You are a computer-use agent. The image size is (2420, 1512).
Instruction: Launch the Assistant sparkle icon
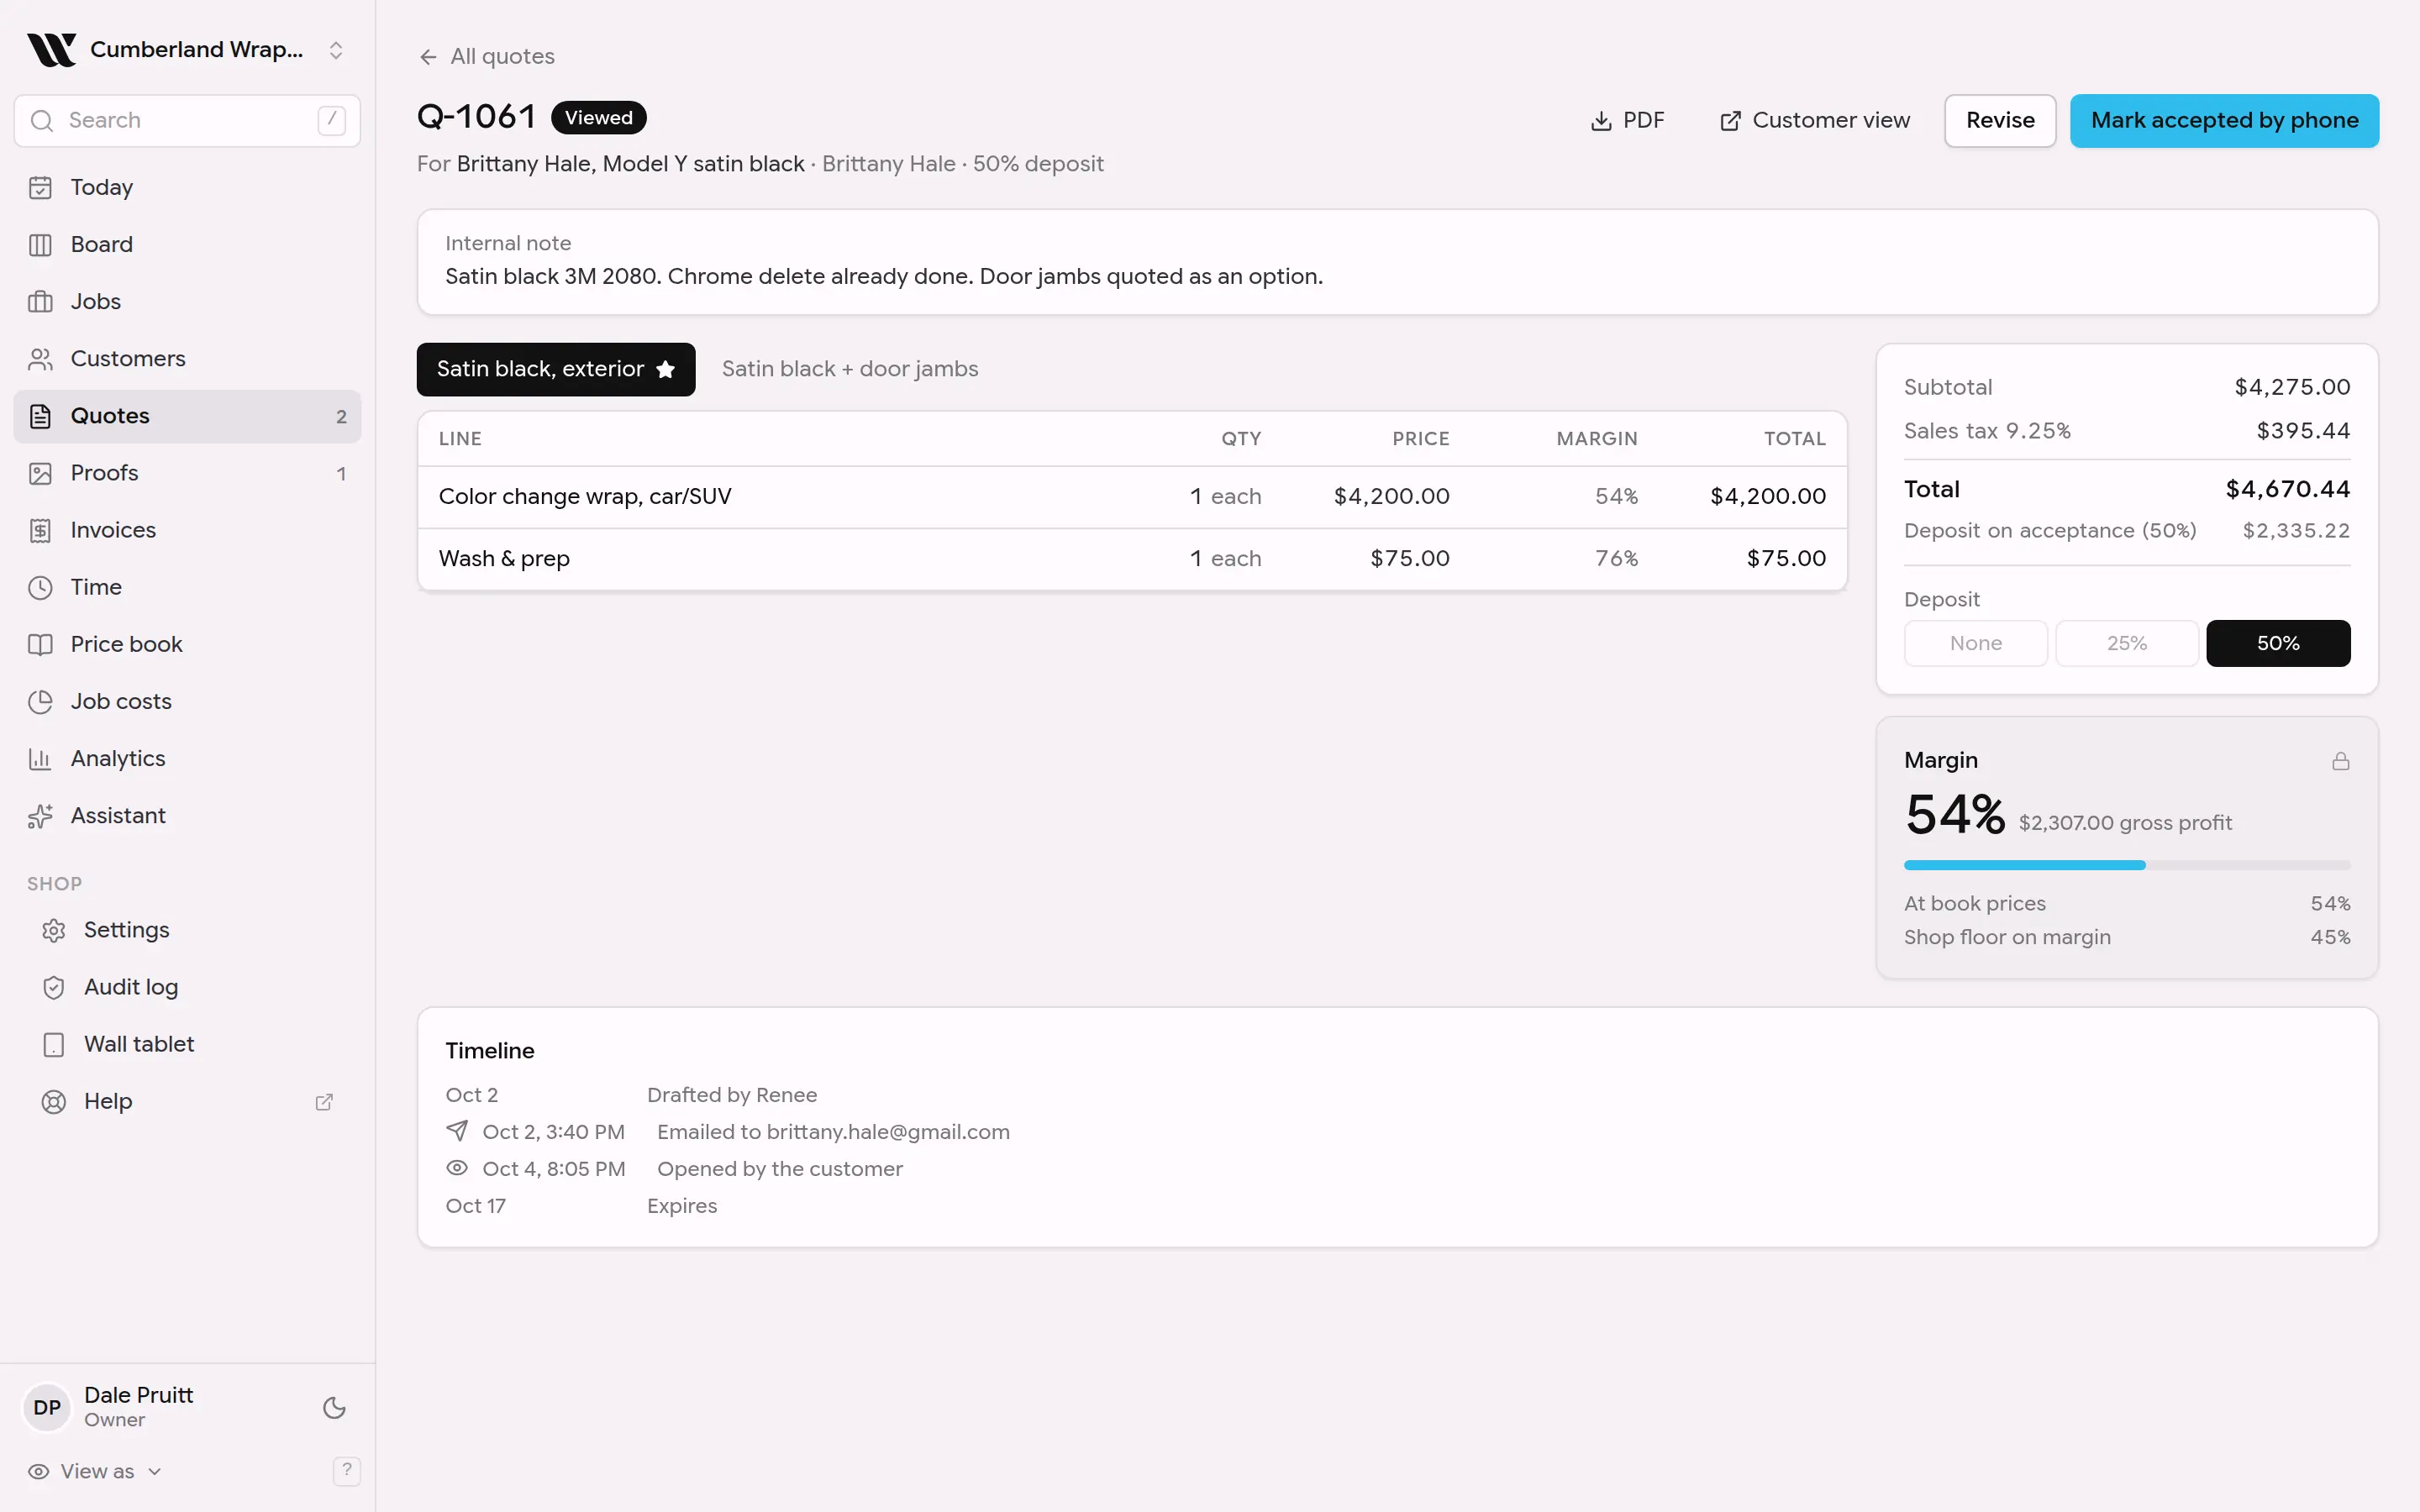(40, 816)
